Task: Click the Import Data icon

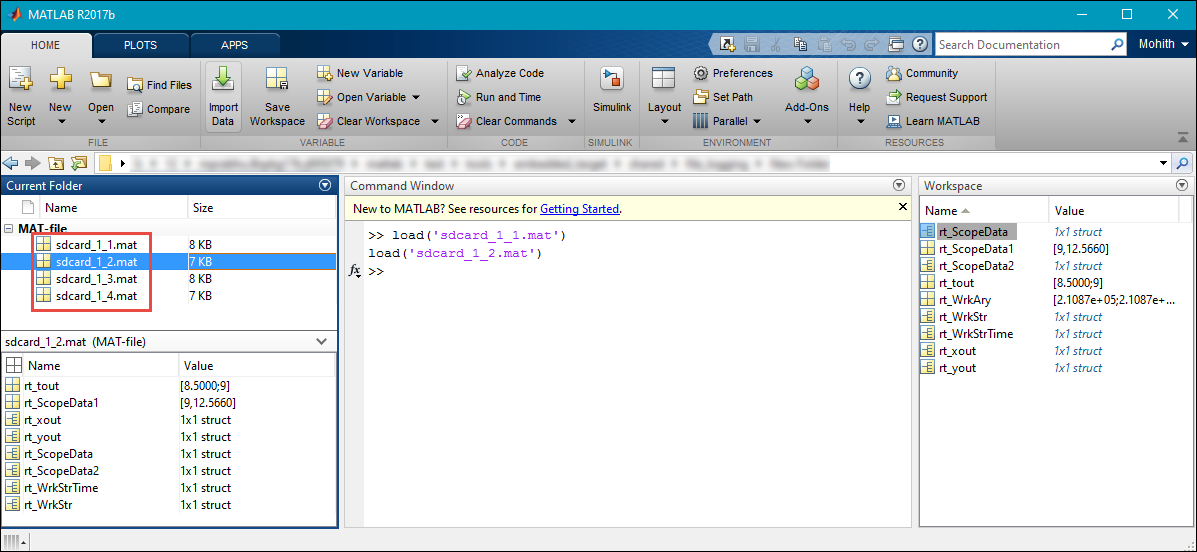Action: (x=223, y=80)
